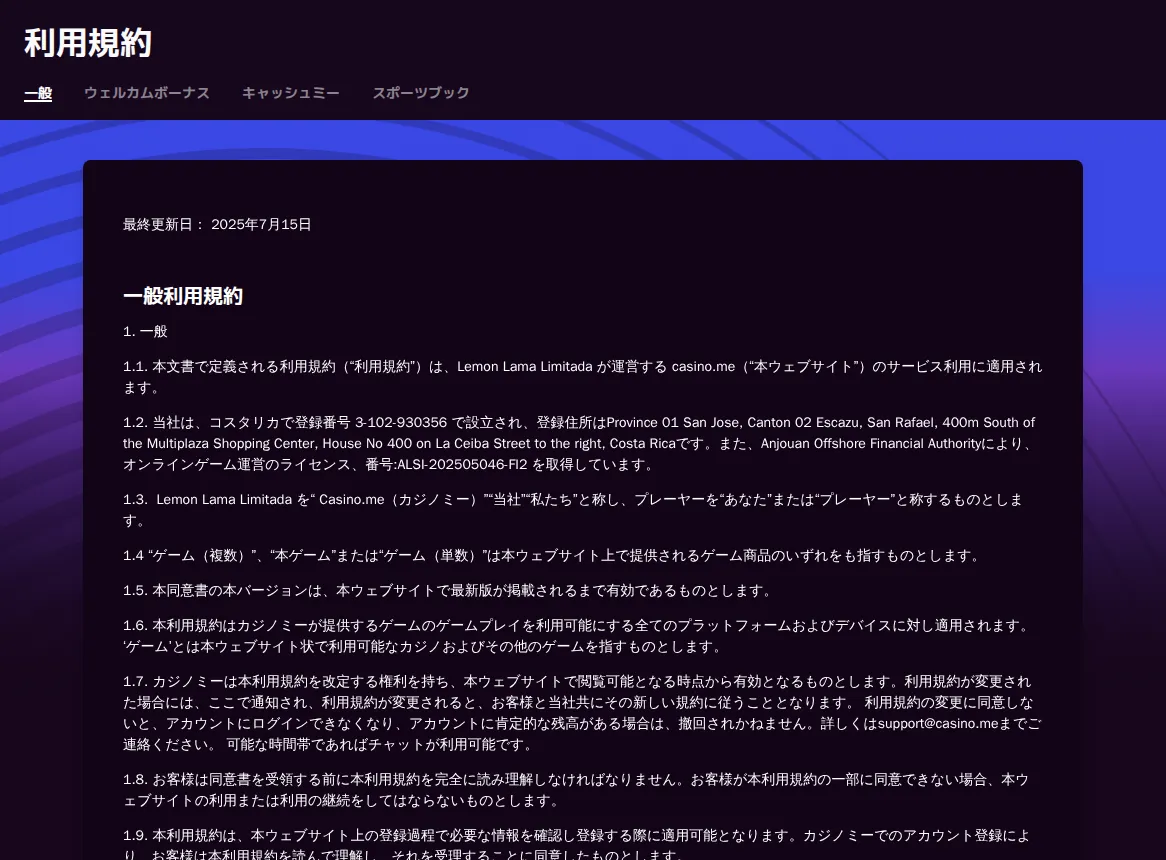The height and width of the screenshot is (860, 1166).
Task: Click clause 1.8 about お客様は同意書を受領
Action: [576, 790]
